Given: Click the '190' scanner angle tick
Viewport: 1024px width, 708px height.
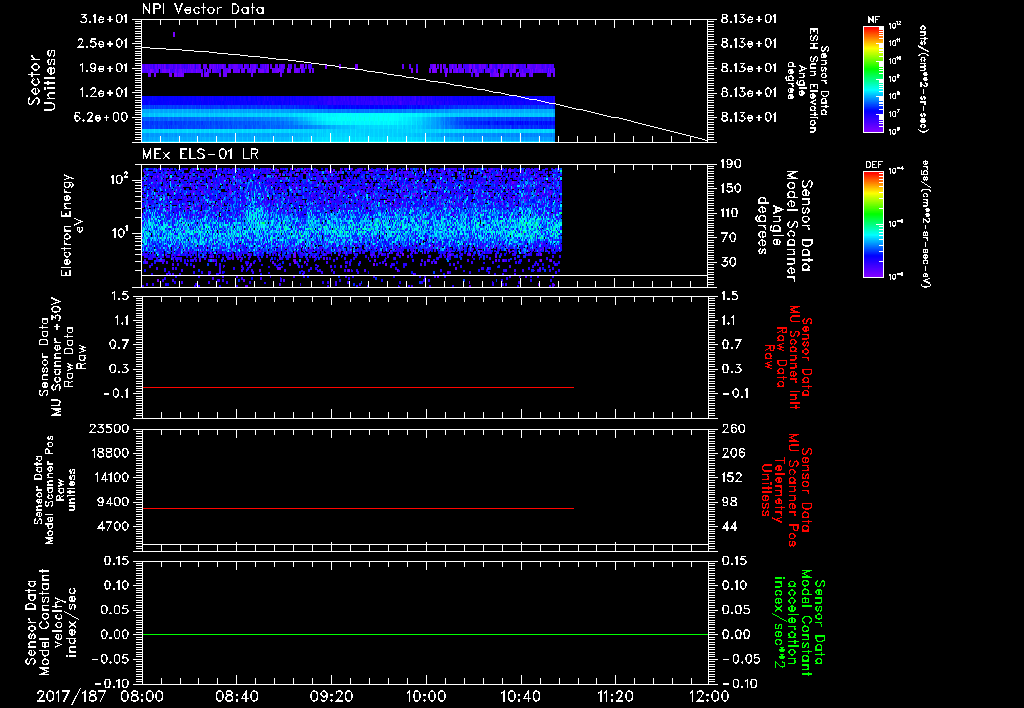Looking at the screenshot, I should pyautogui.click(x=733, y=164).
